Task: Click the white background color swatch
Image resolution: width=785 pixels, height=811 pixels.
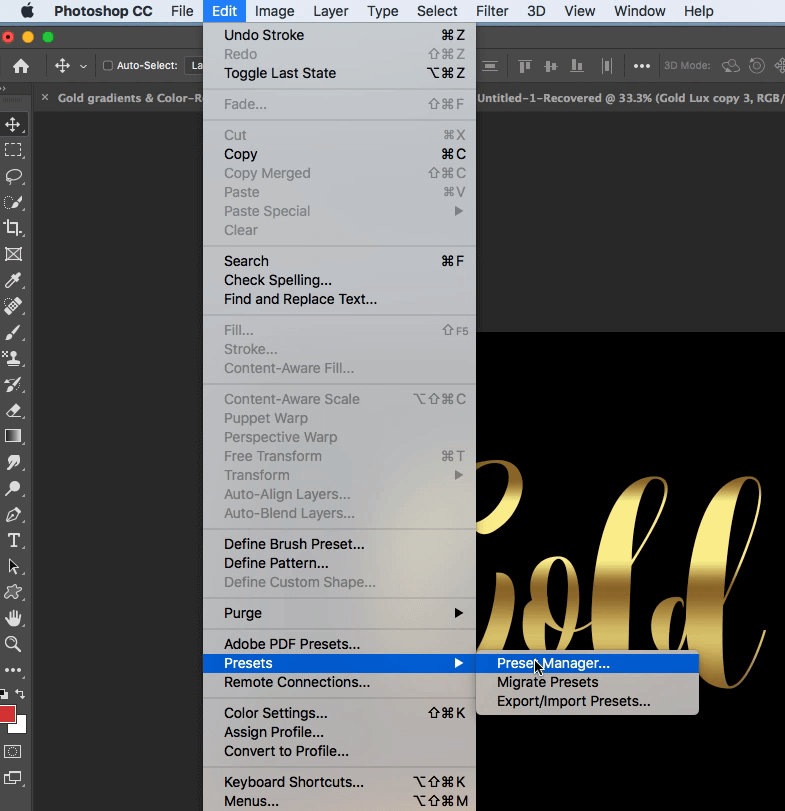Action: tap(21, 727)
